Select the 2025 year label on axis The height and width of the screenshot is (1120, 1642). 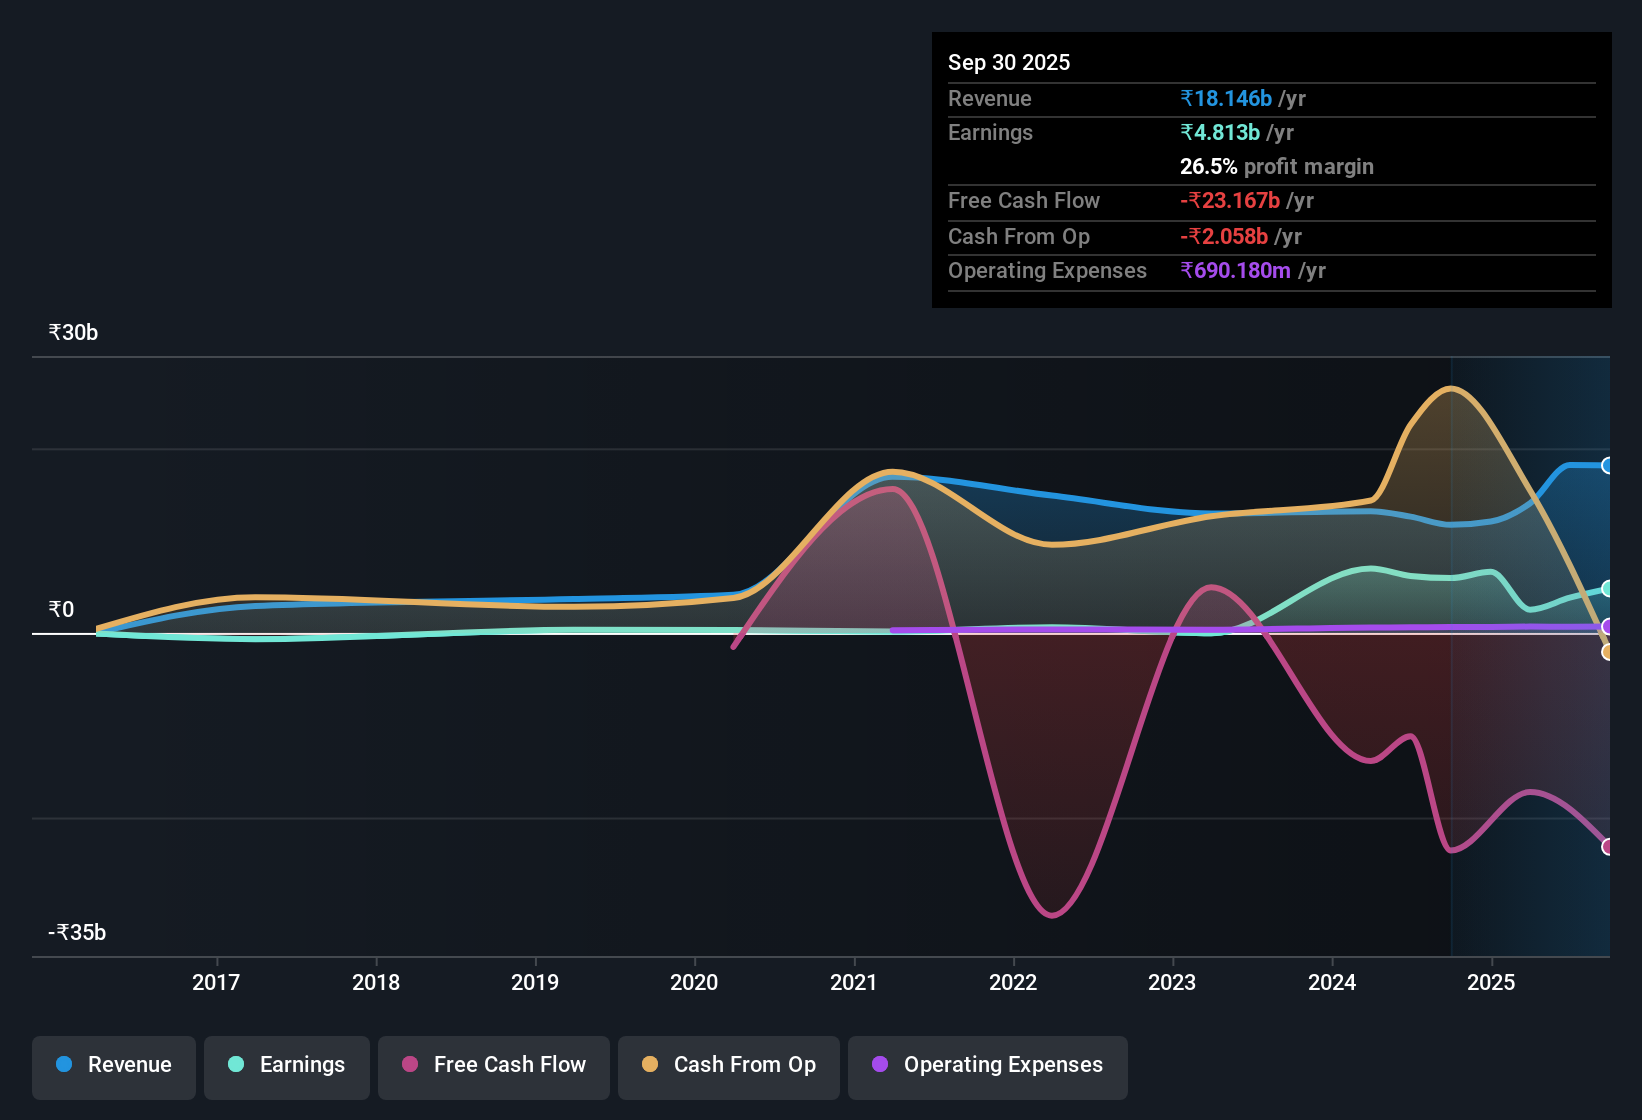click(x=1492, y=983)
